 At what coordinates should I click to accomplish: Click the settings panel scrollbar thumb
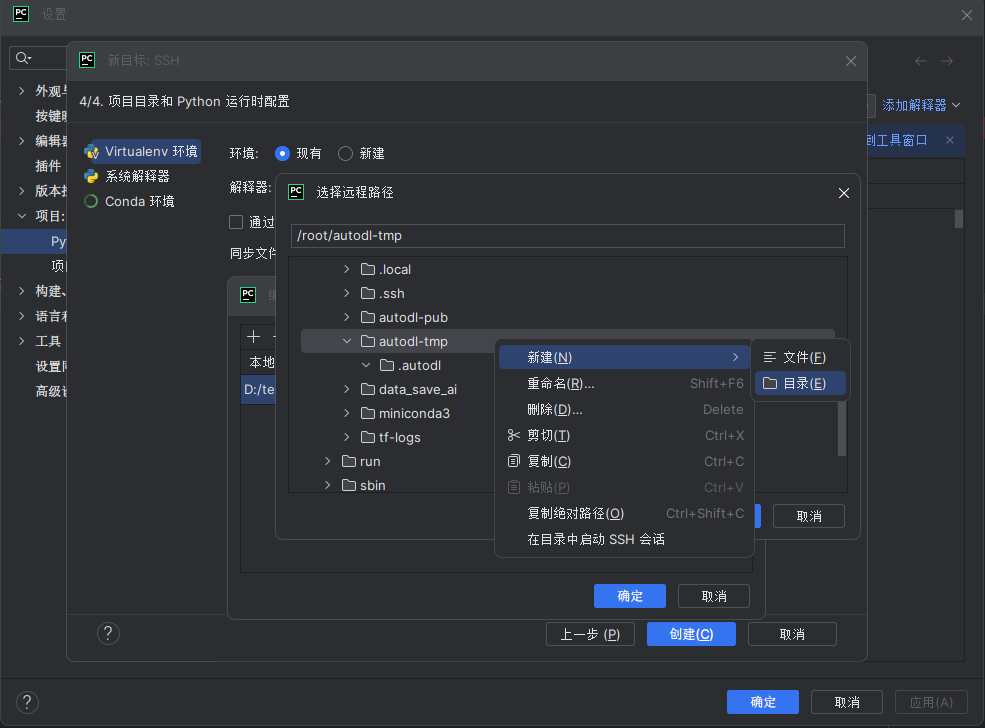959,219
